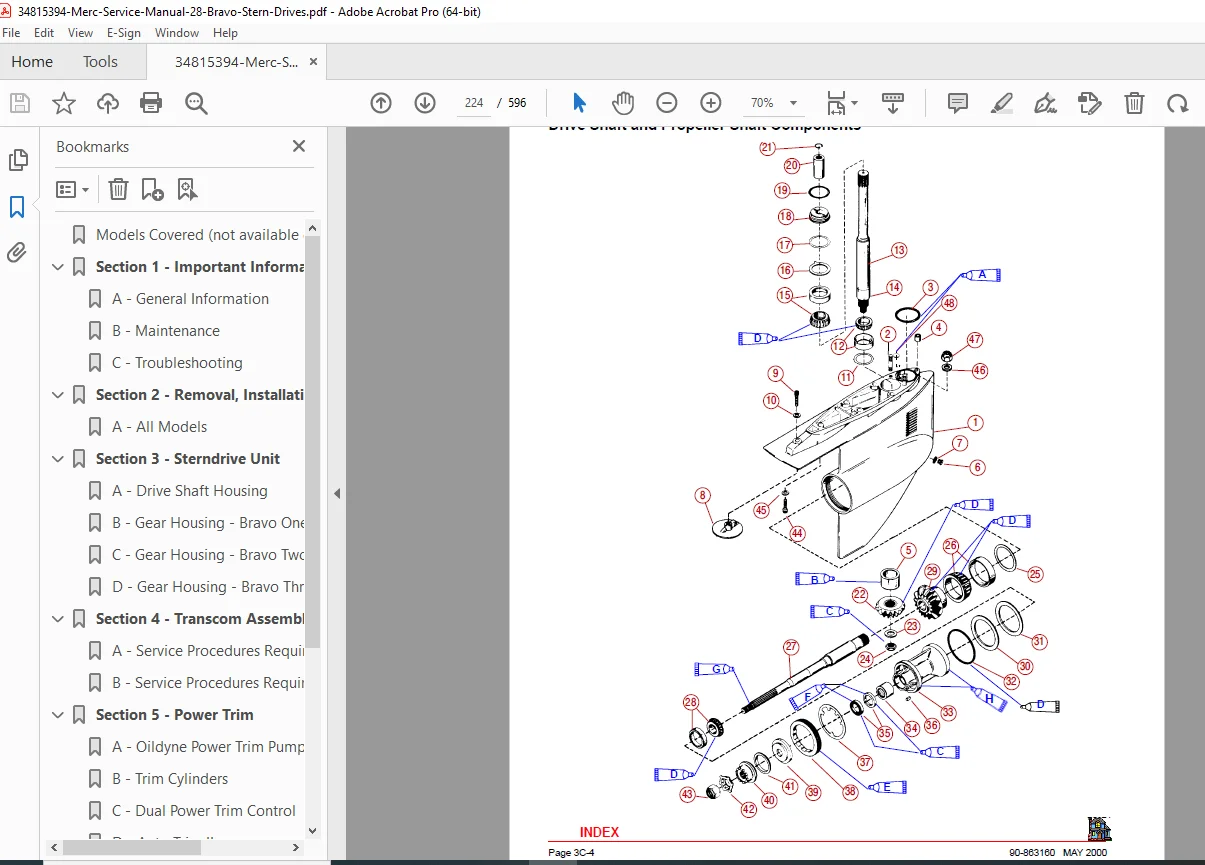1205x865 pixels.
Task: Open the bookmarks options list dropdown
Action: [73, 189]
